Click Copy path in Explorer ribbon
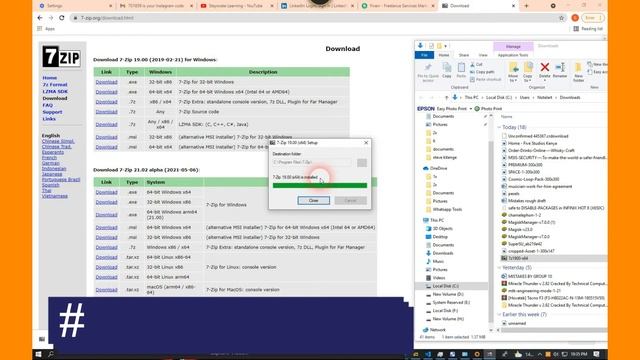Viewport: 640px width, 360px height. tap(482, 72)
